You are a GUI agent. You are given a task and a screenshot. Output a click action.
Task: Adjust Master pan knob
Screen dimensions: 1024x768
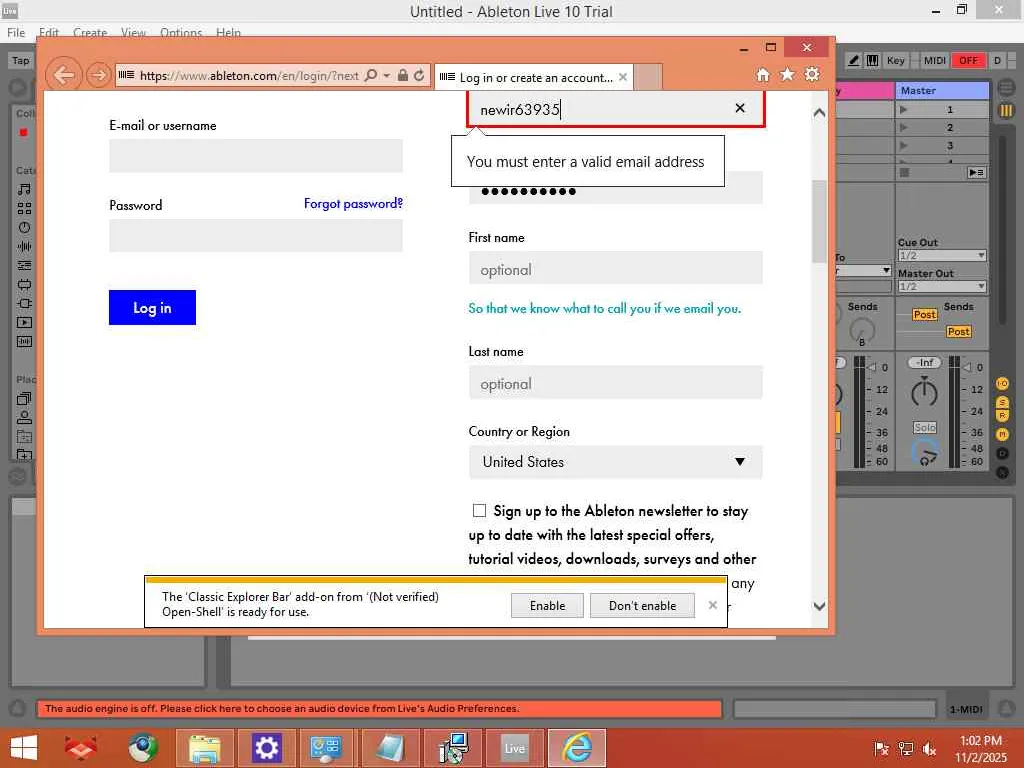pos(924,392)
